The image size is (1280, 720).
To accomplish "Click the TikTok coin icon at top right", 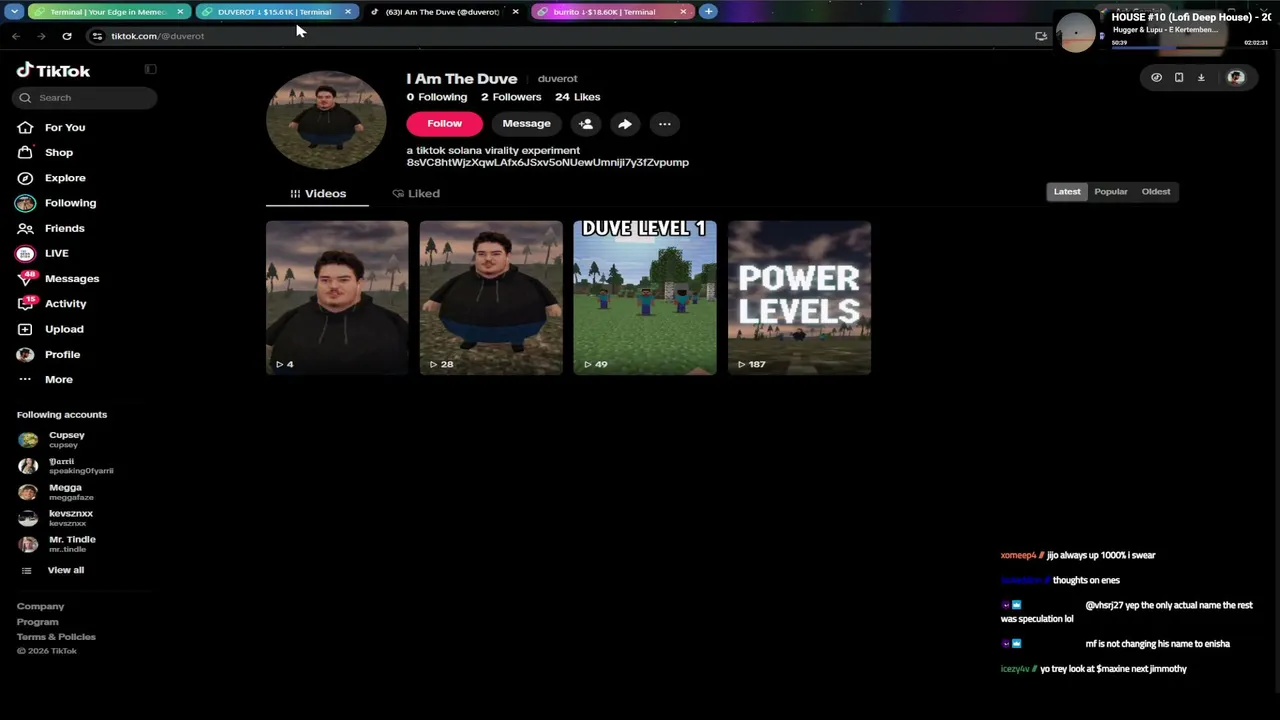I will click(1156, 78).
